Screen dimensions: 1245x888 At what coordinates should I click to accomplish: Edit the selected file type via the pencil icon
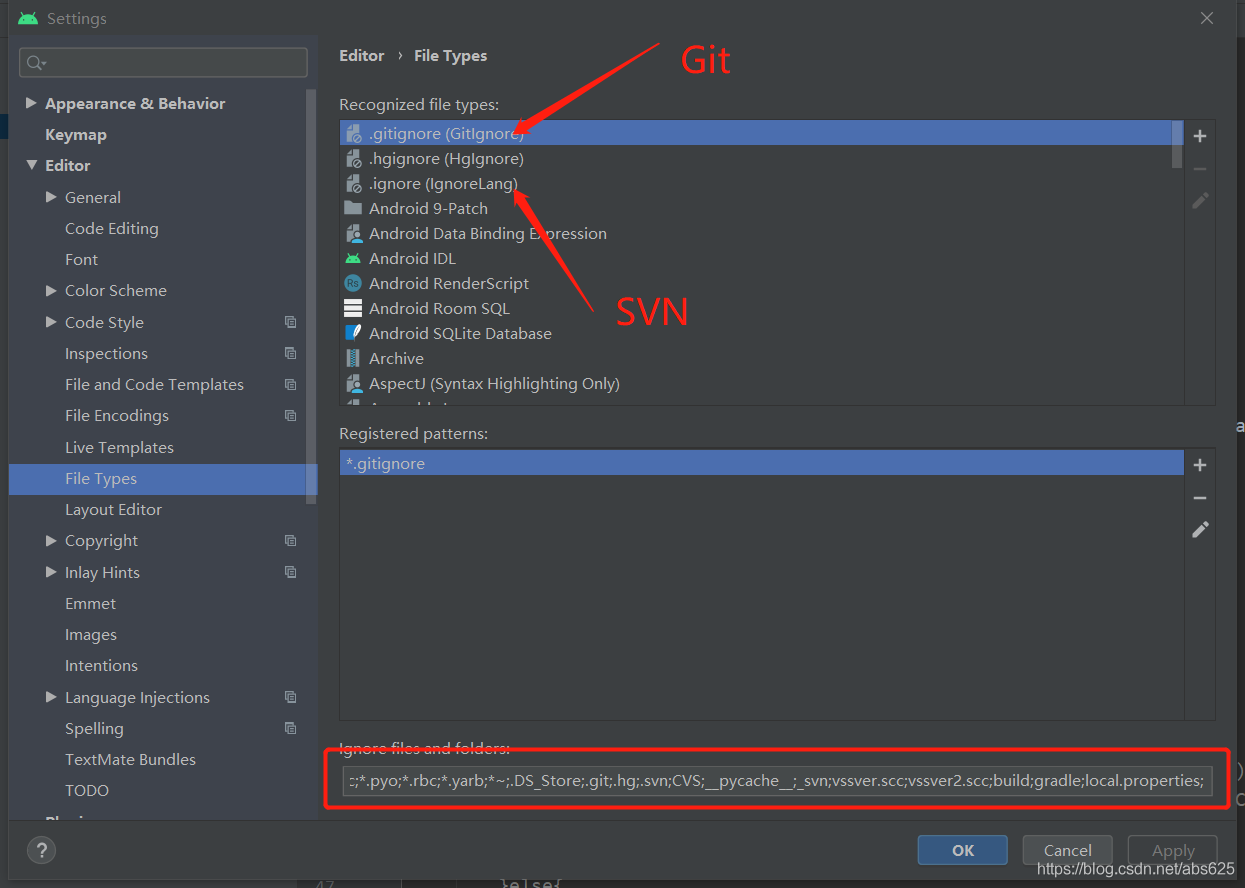click(1199, 200)
